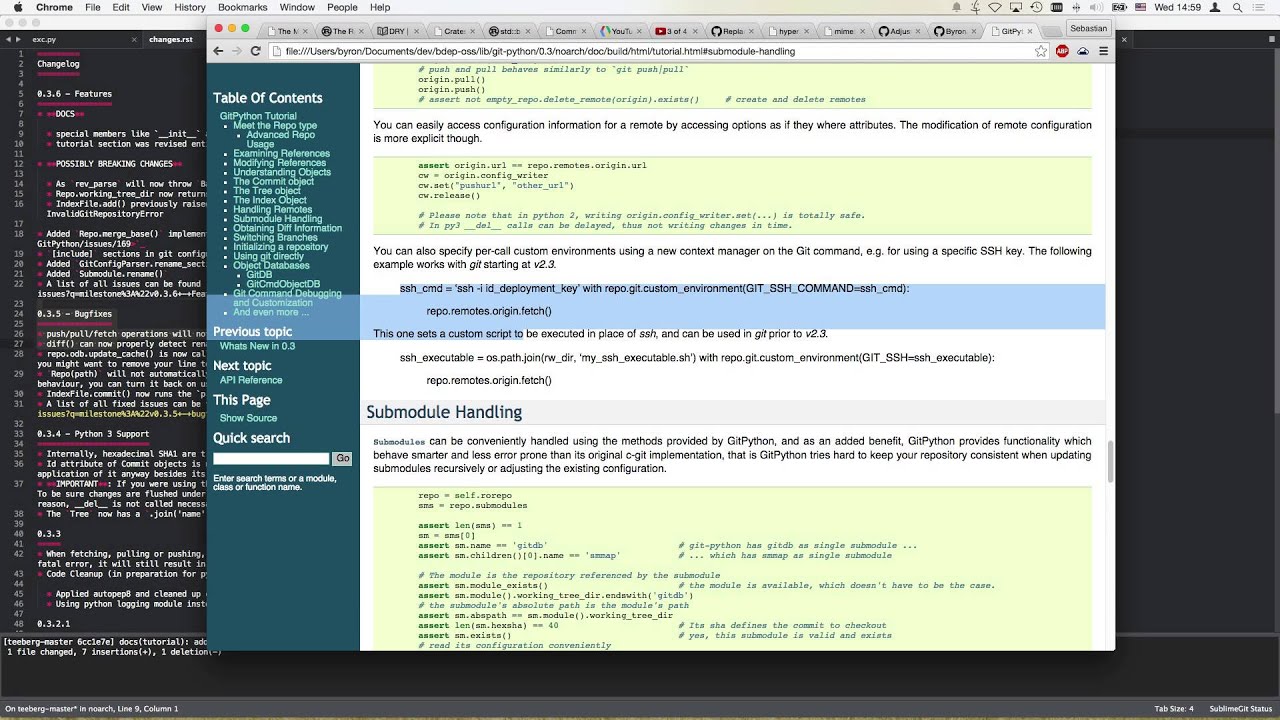Open 'GitPython Tutorial' contents link
The width and height of the screenshot is (1280, 720).
pyautogui.click(x=258, y=116)
